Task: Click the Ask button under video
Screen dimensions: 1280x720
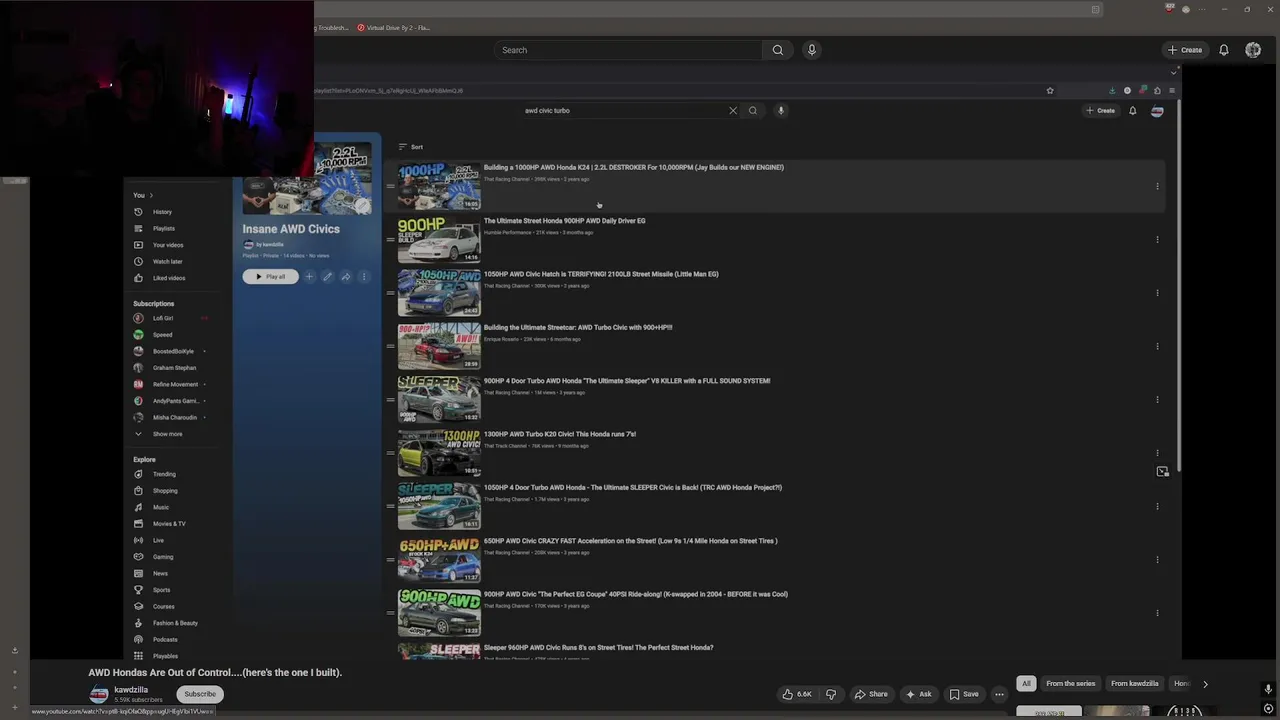Action: (918, 694)
